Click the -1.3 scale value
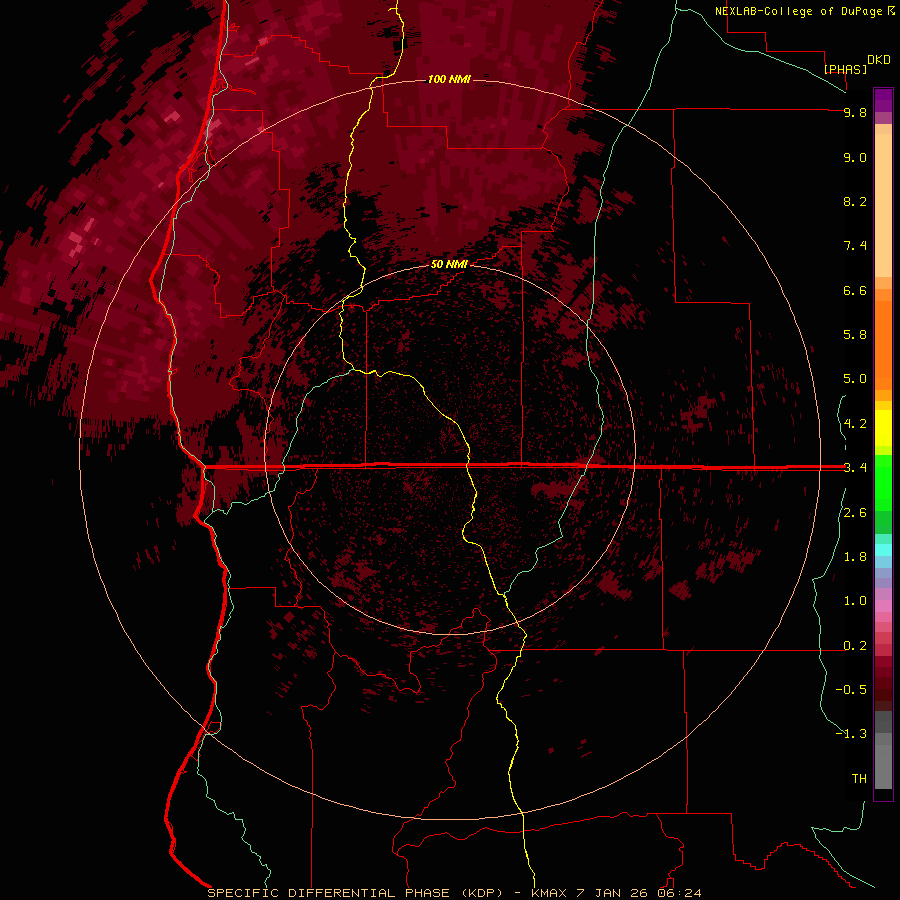Image resolution: width=900 pixels, height=900 pixels. [851, 734]
